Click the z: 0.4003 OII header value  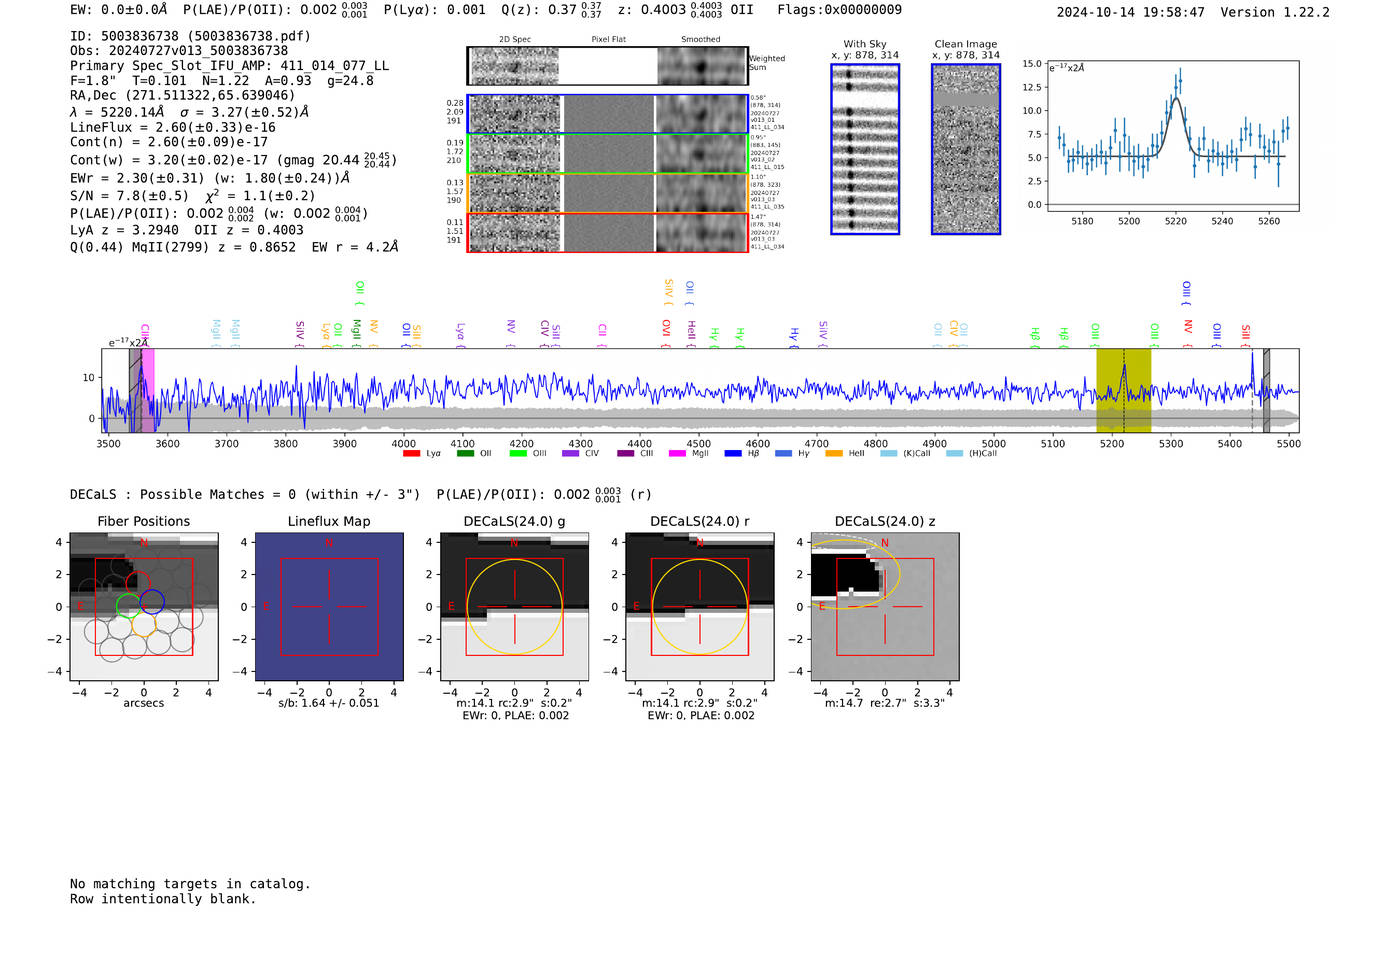pos(685,10)
